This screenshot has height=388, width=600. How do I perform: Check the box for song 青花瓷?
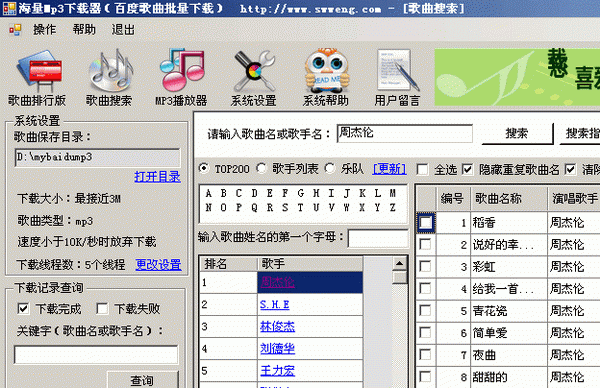tap(426, 310)
